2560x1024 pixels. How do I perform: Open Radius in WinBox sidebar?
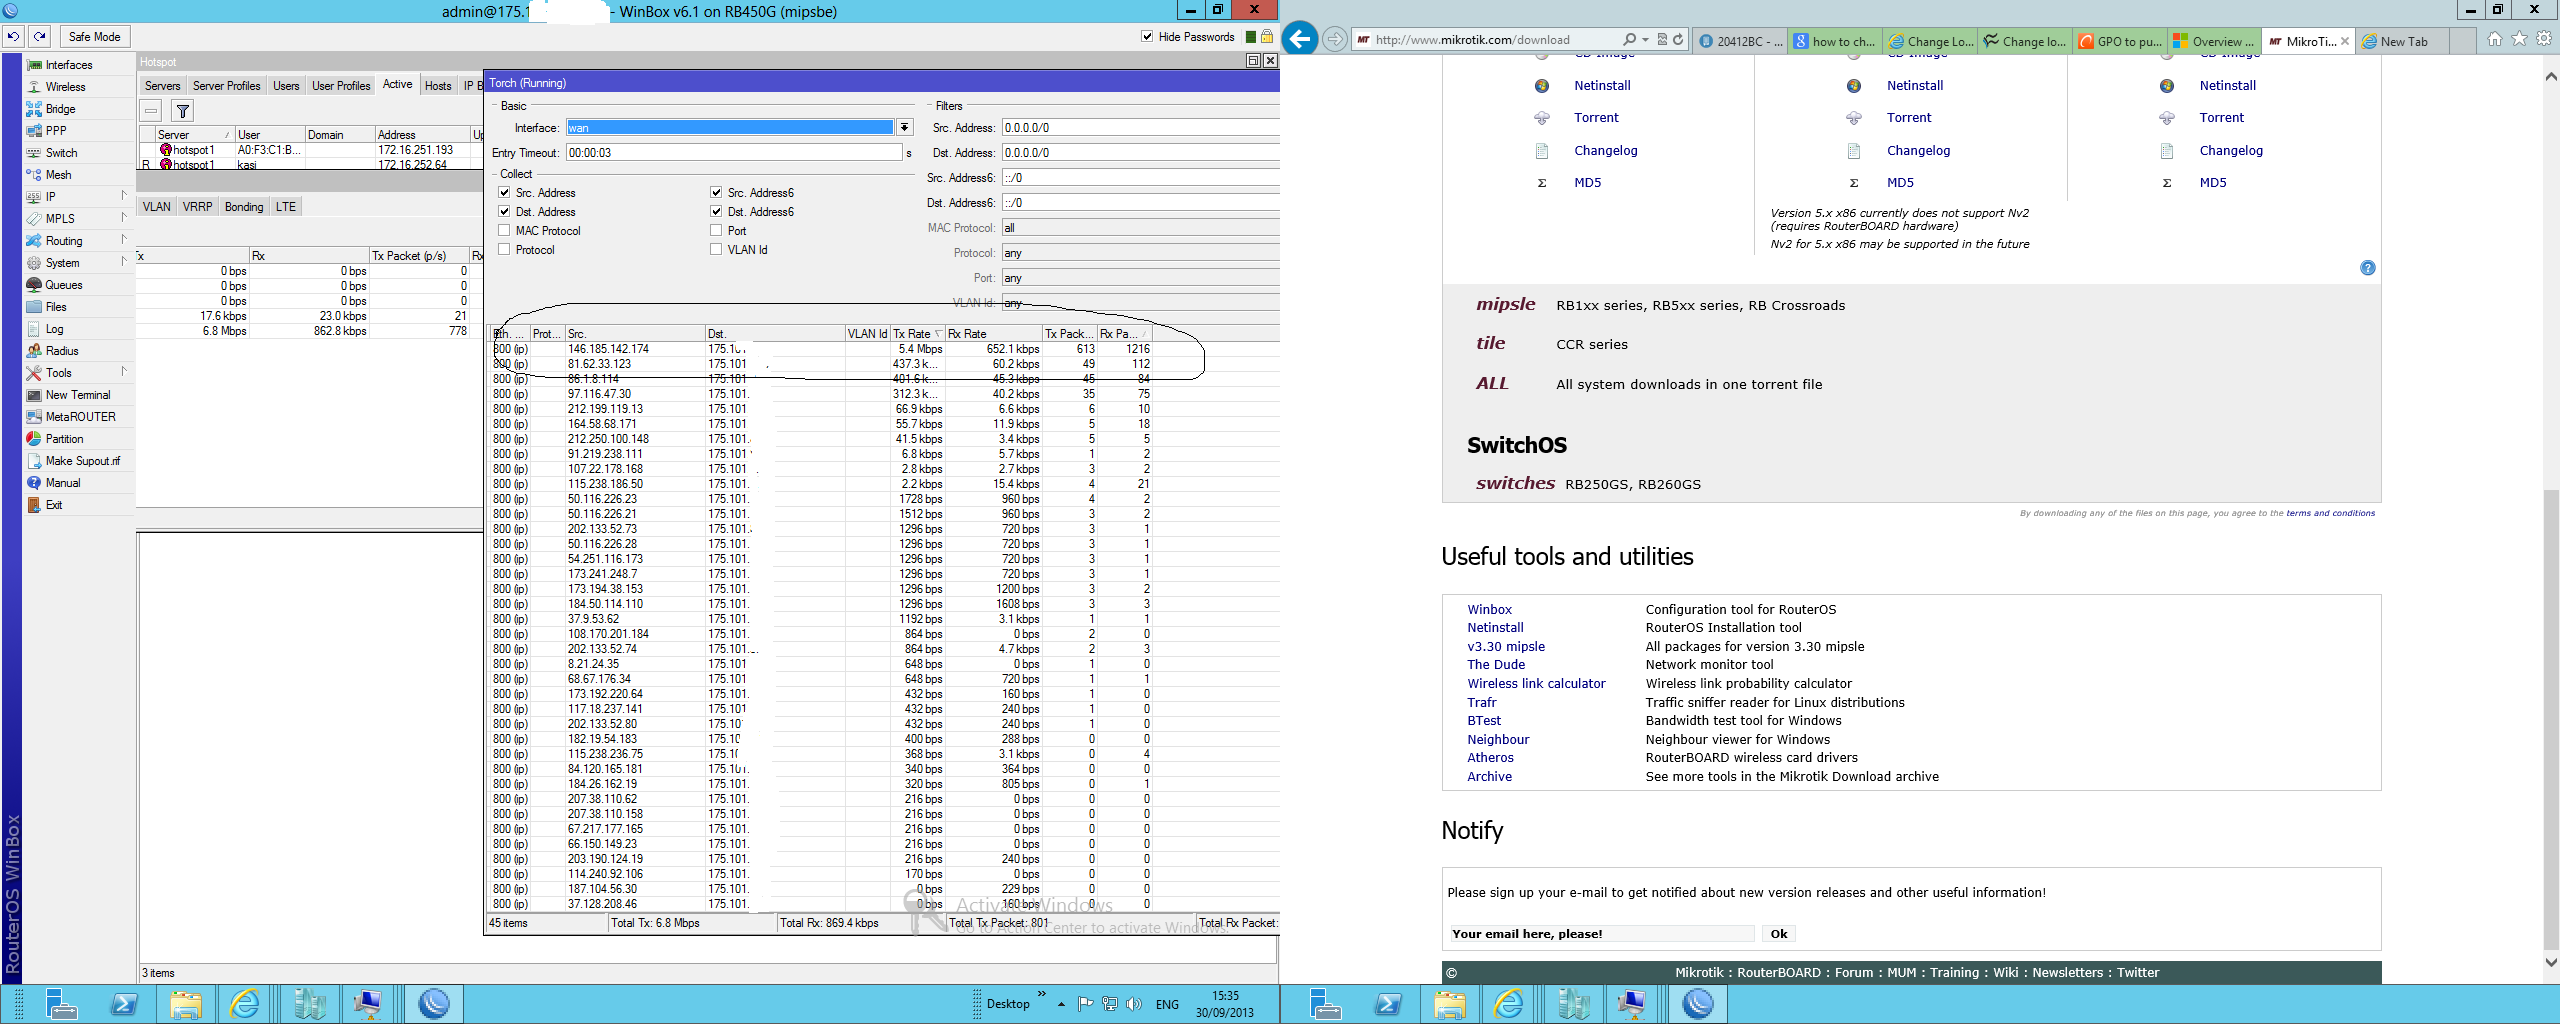pos(62,351)
